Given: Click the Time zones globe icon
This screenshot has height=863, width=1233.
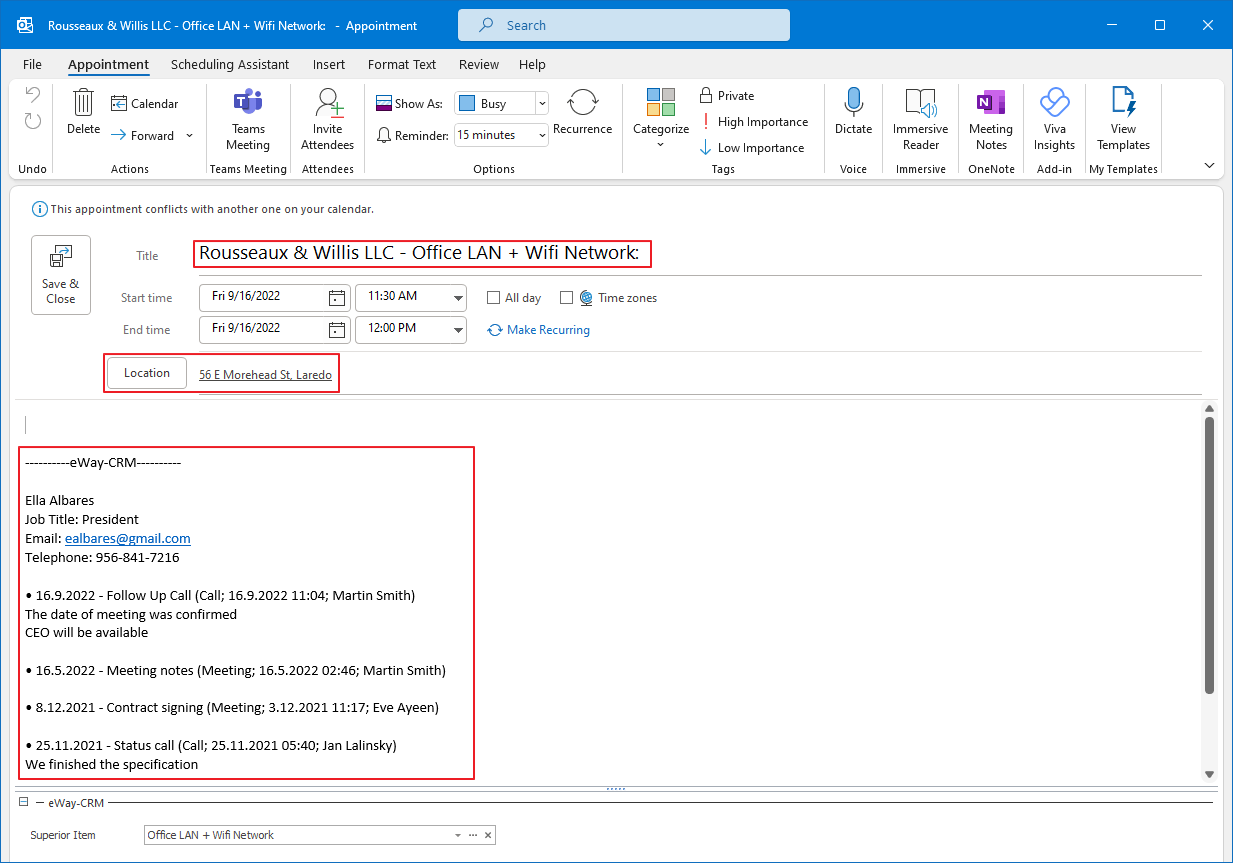Looking at the screenshot, I should coord(586,298).
